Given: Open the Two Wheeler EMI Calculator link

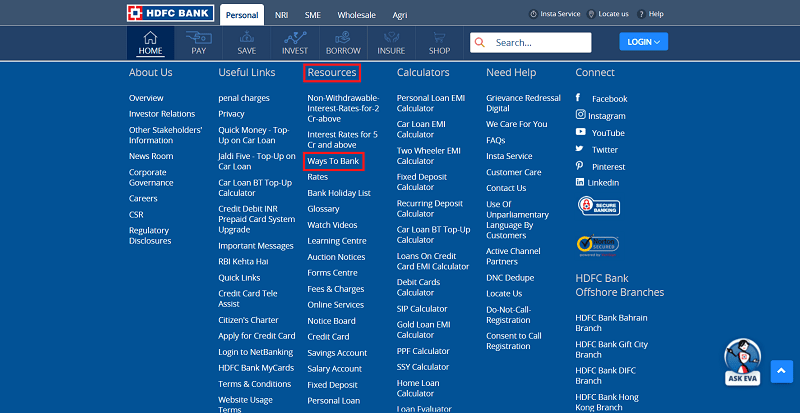Looking at the screenshot, I should (x=429, y=156).
